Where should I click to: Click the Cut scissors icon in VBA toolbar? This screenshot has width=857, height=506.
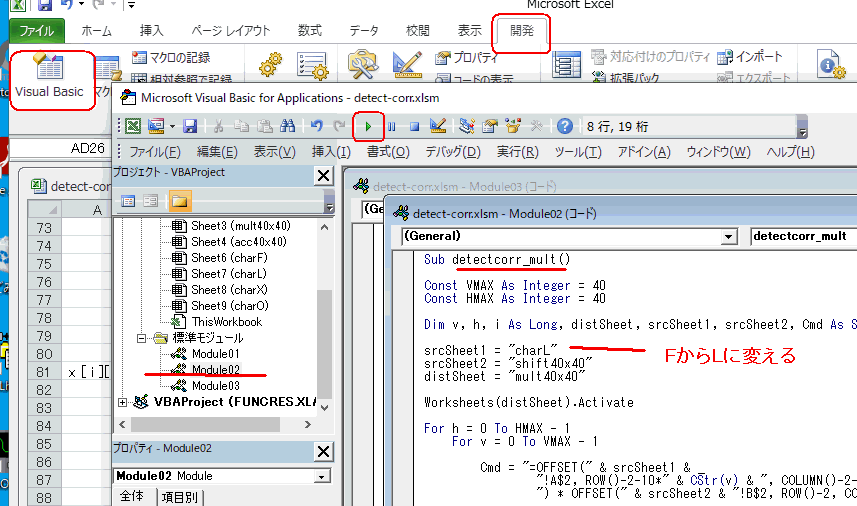219,126
